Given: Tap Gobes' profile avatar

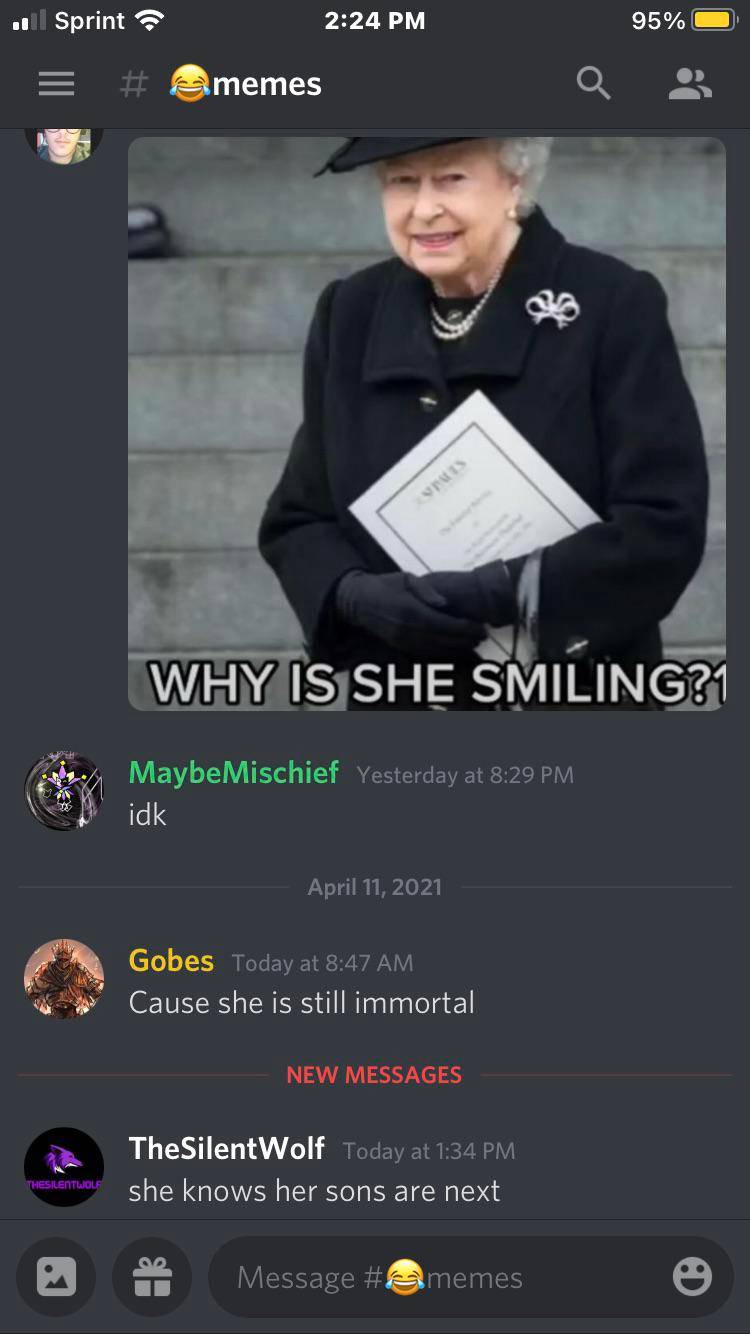Looking at the screenshot, I should (x=64, y=979).
